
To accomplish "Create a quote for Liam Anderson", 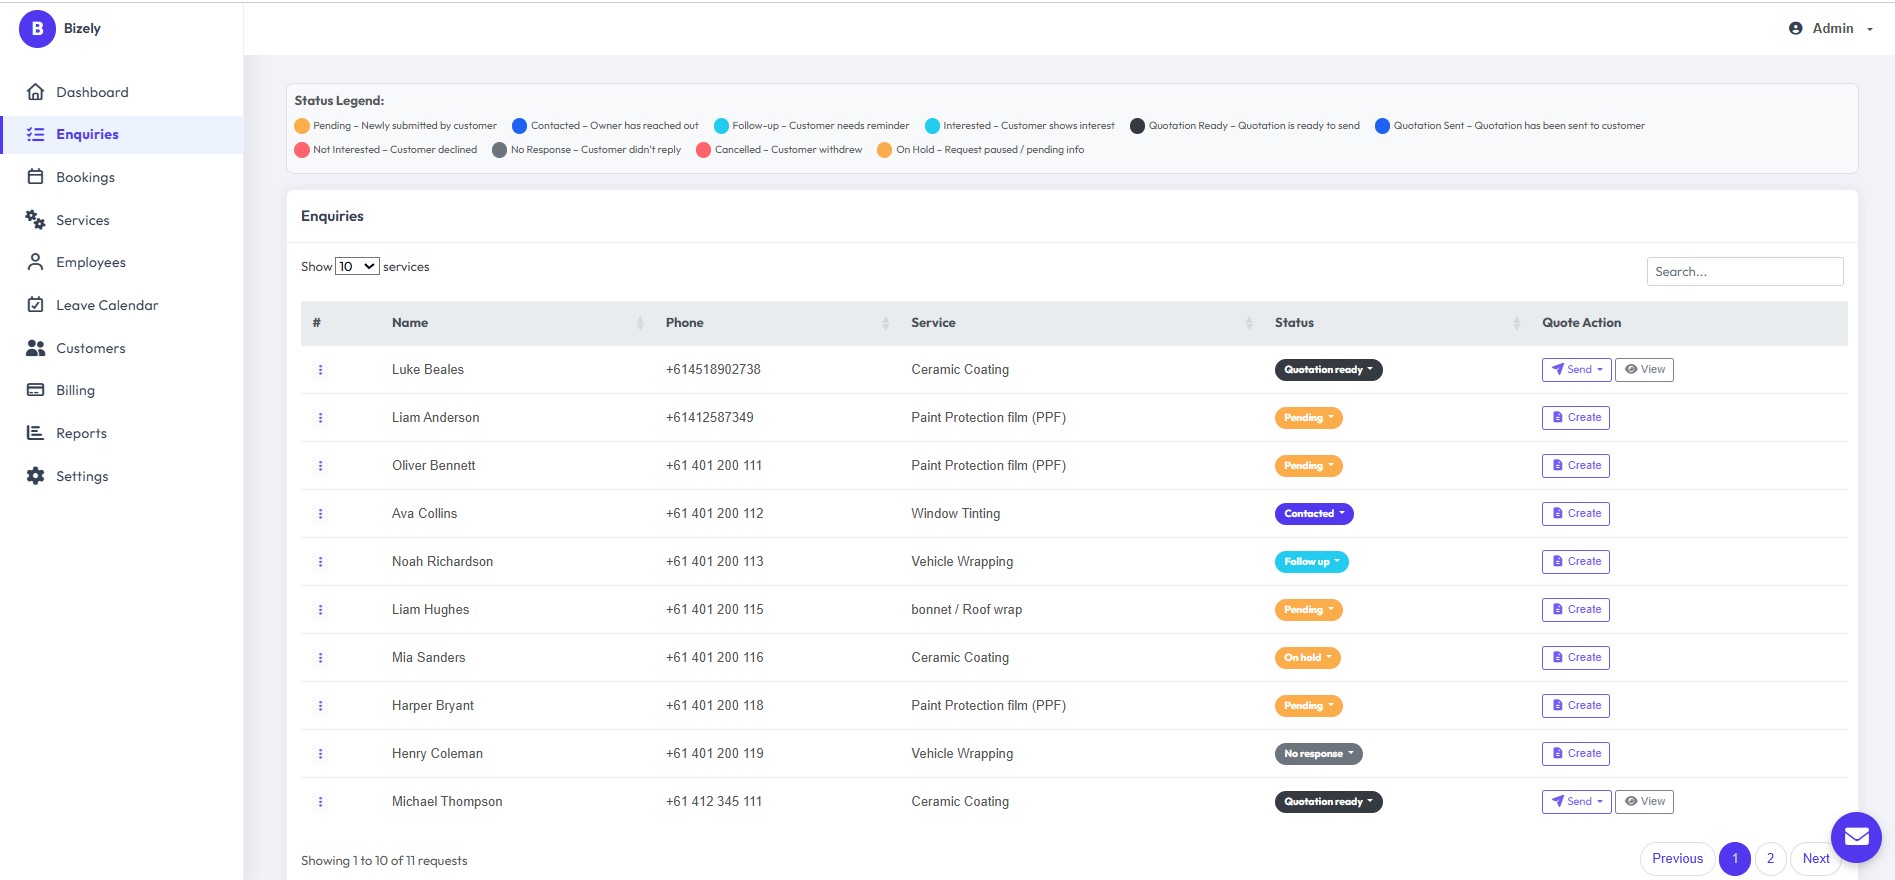I will (x=1576, y=418).
